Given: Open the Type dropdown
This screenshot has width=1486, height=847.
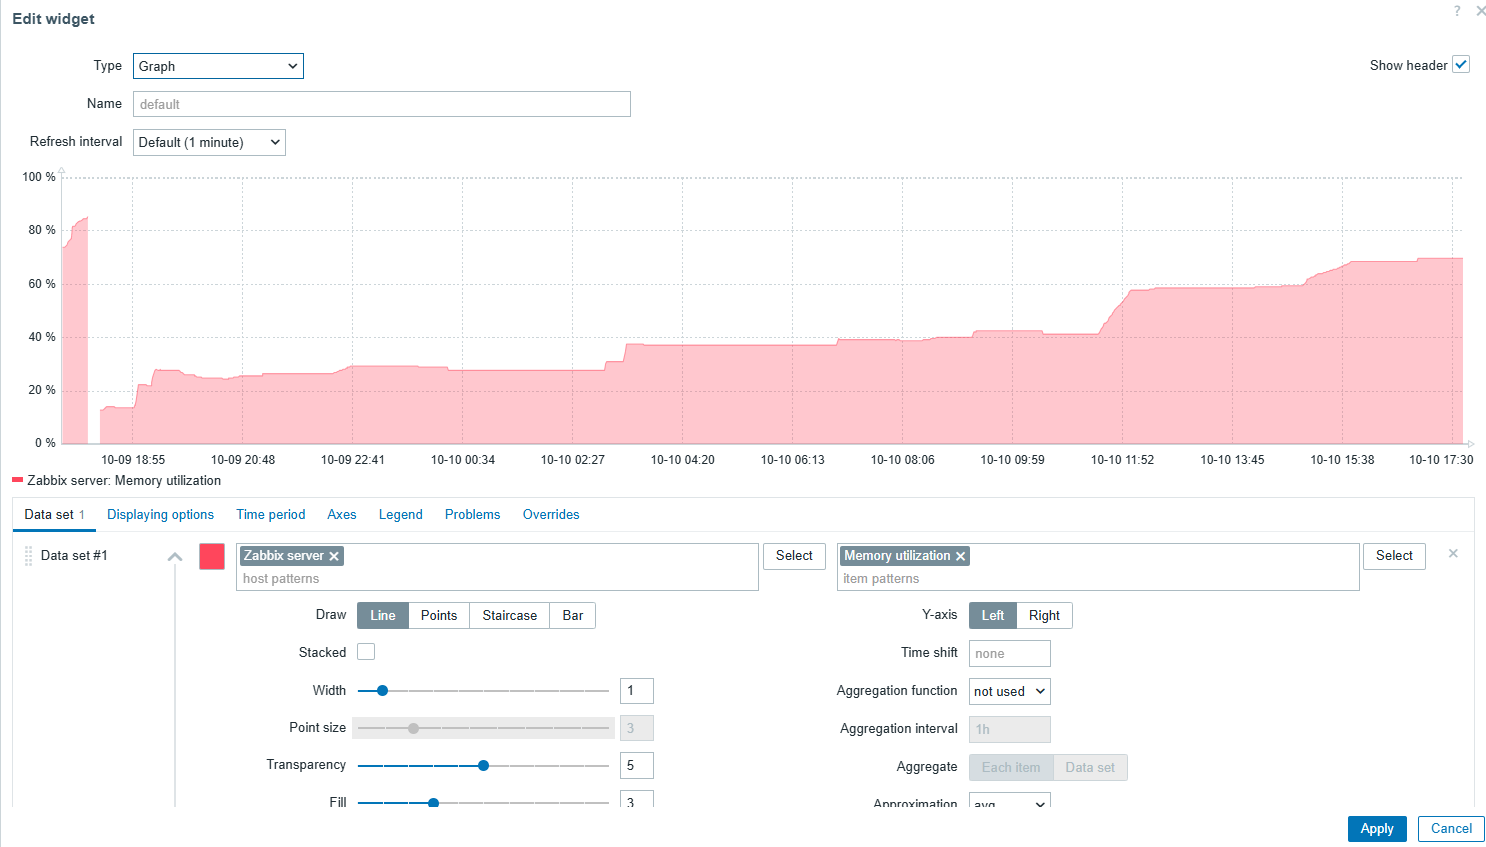Looking at the screenshot, I should [x=218, y=66].
